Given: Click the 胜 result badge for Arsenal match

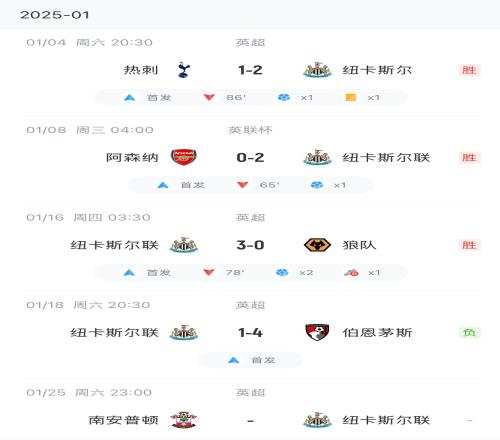Looking at the screenshot, I should (469, 158).
